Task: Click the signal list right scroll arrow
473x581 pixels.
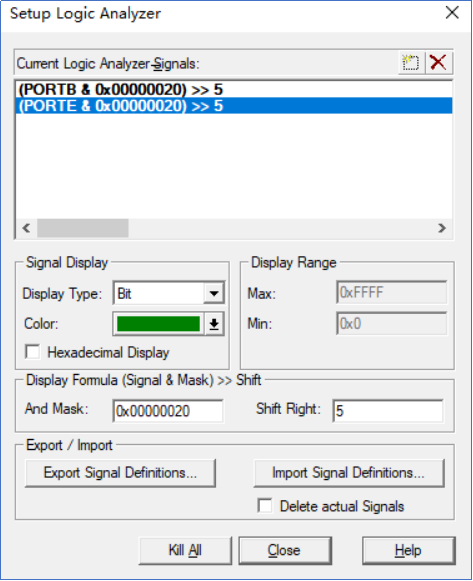Action: pos(442,228)
